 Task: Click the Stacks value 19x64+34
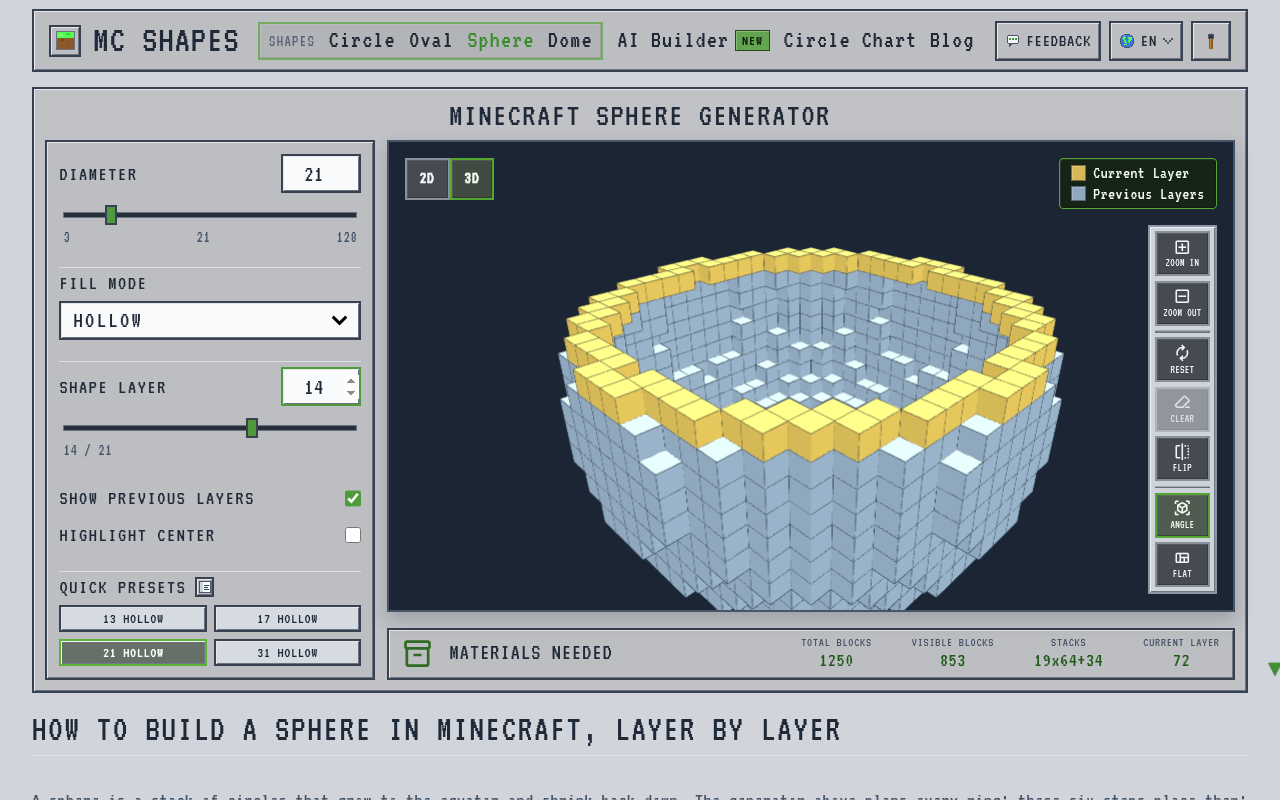click(1068, 661)
